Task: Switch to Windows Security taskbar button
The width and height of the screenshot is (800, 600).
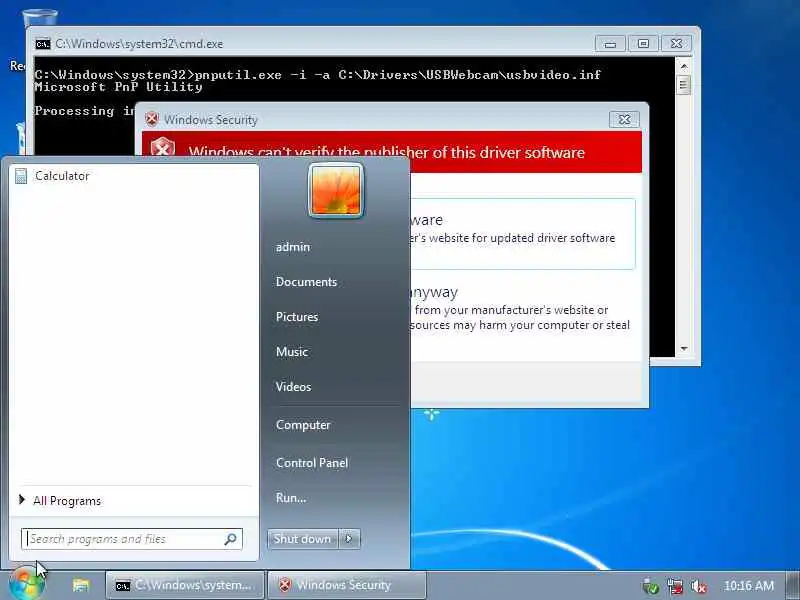Action: (346, 585)
